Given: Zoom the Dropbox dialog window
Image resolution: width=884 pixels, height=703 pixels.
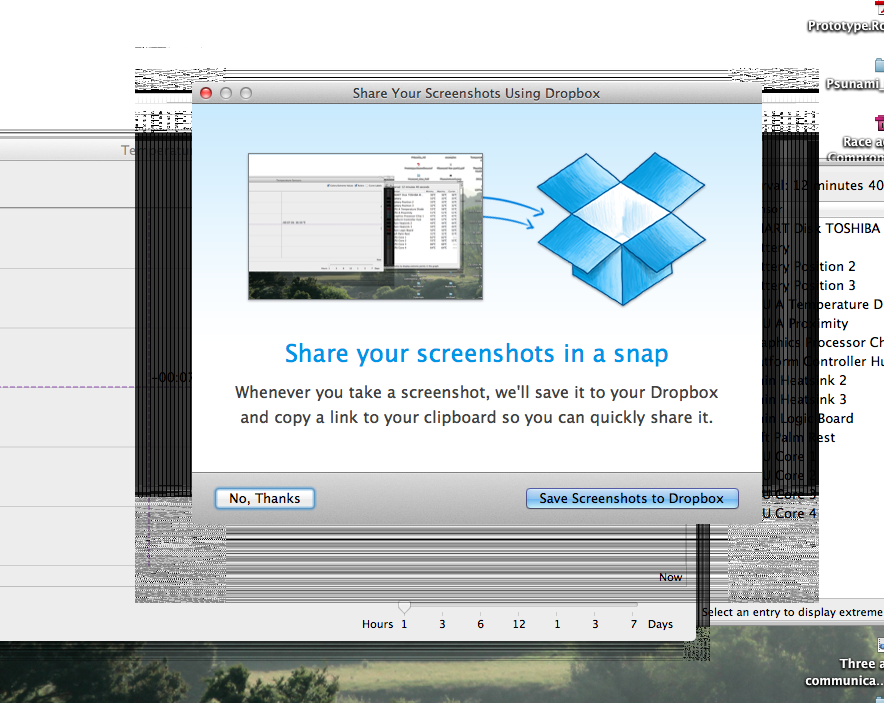Looking at the screenshot, I should tap(246, 93).
